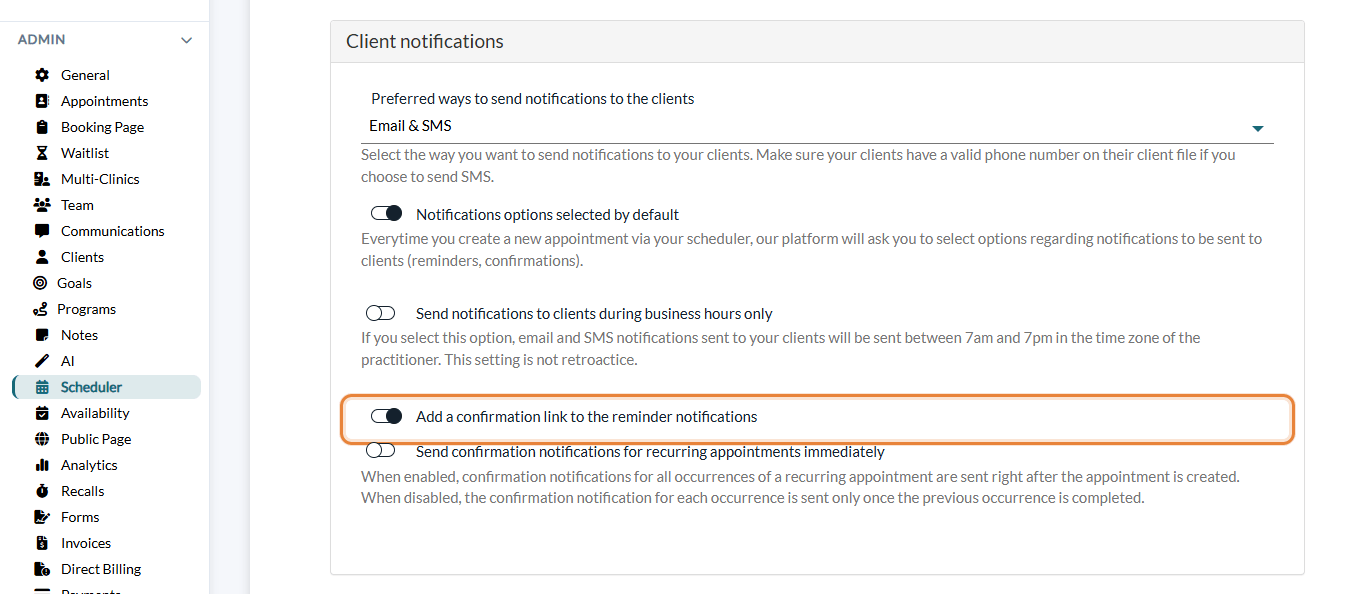Open AI settings entry
Viewport: 1345px width, 594px height.
point(68,361)
